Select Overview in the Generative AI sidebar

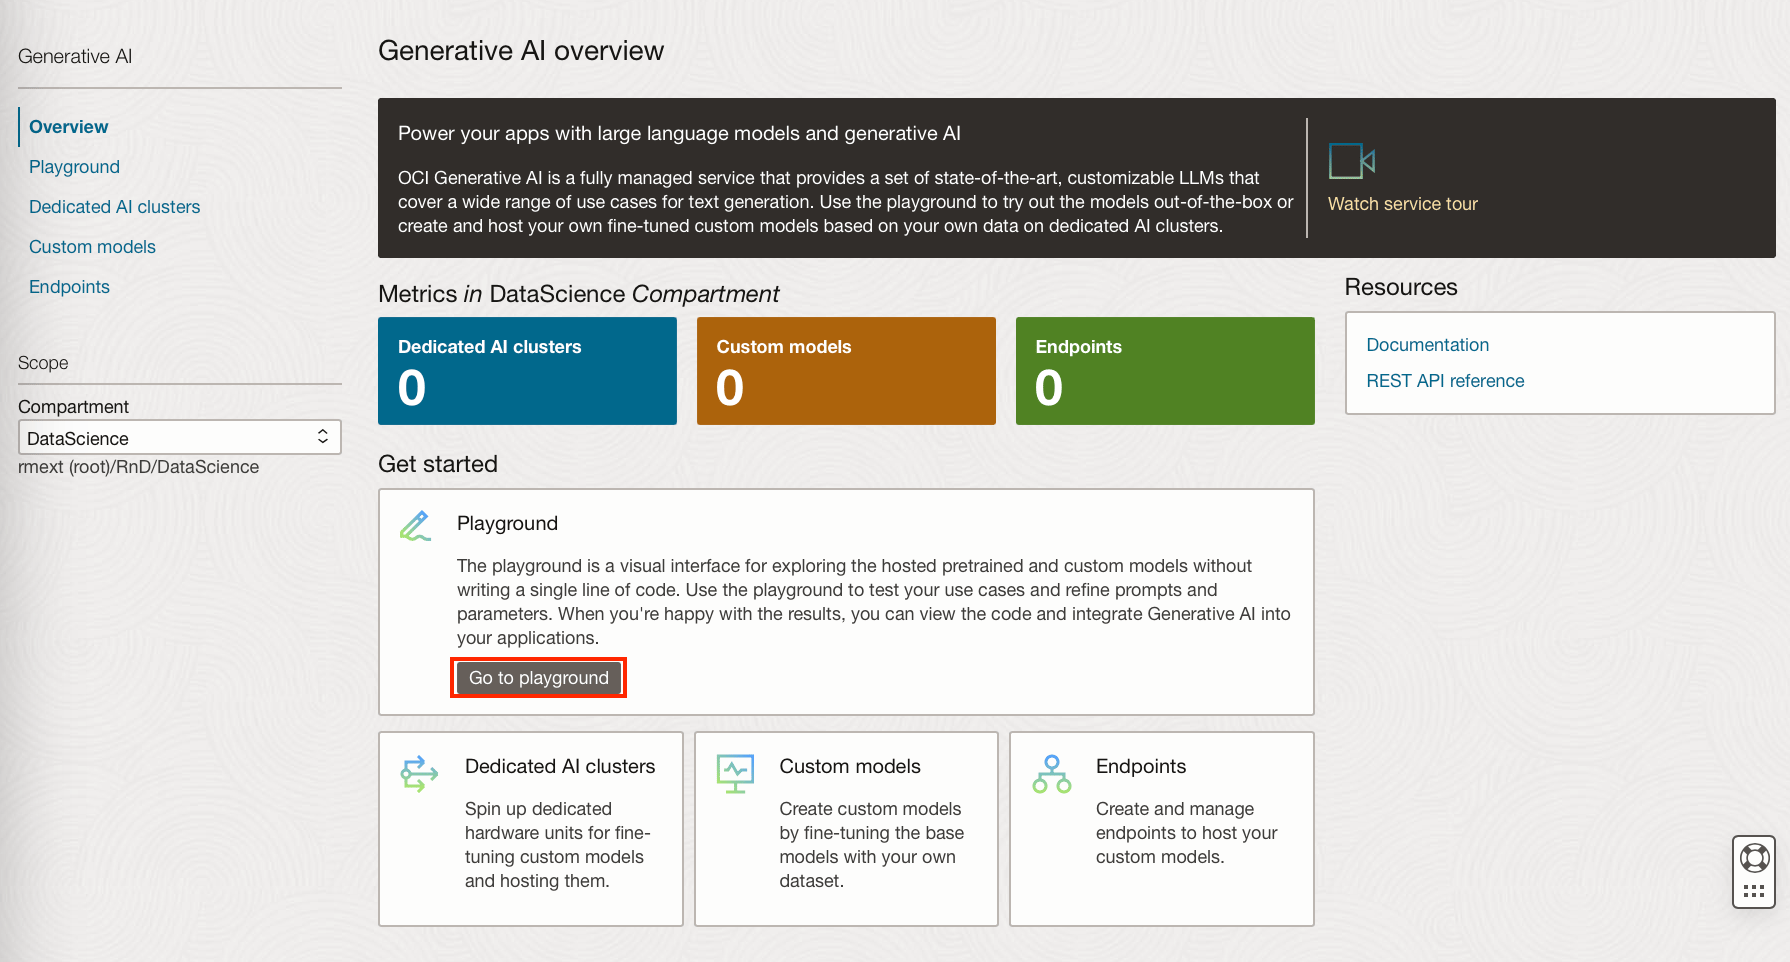68,127
